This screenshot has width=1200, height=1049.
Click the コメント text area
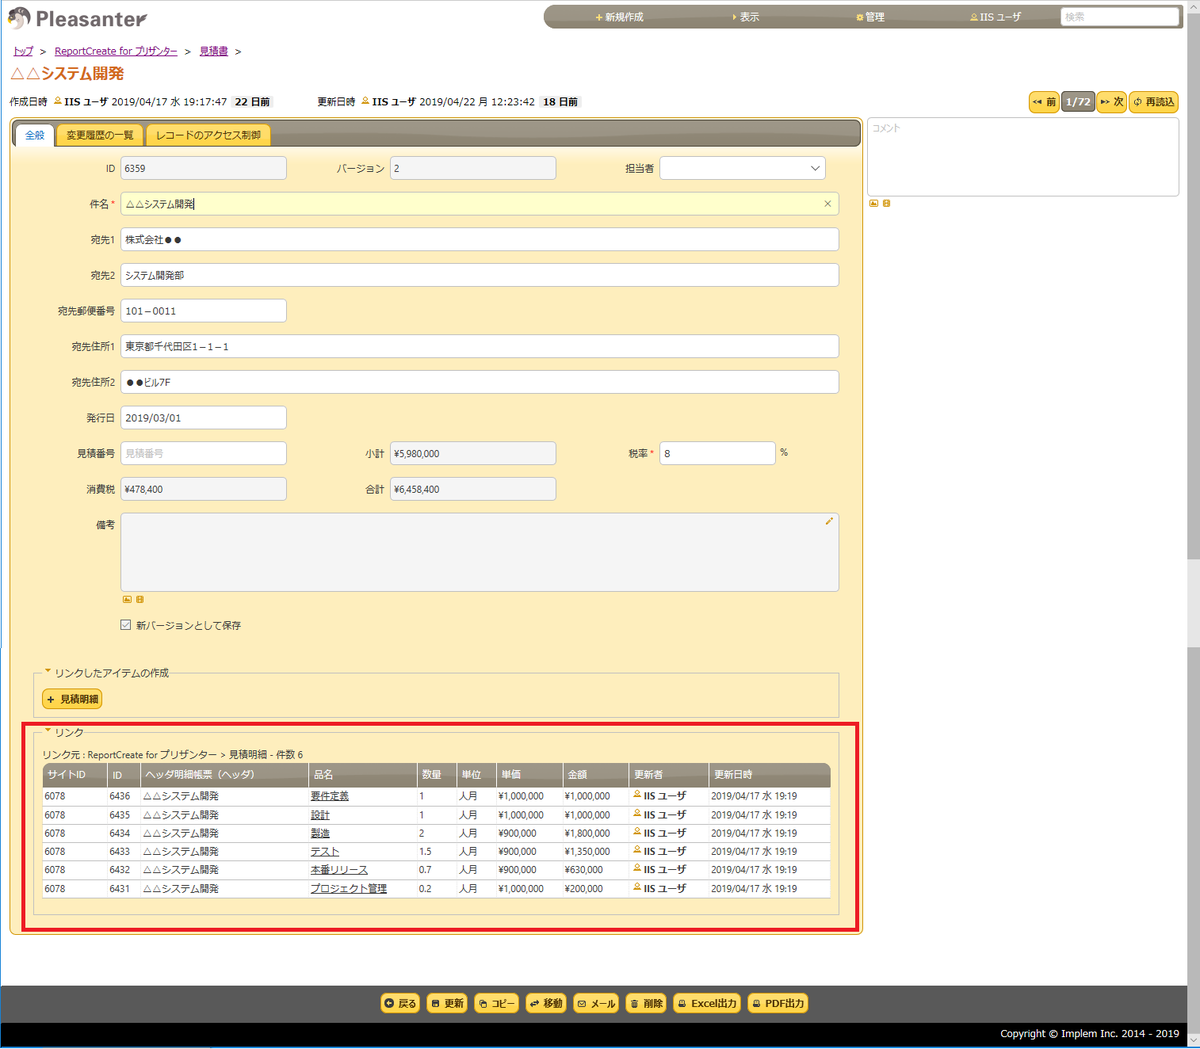[x=1022, y=156]
